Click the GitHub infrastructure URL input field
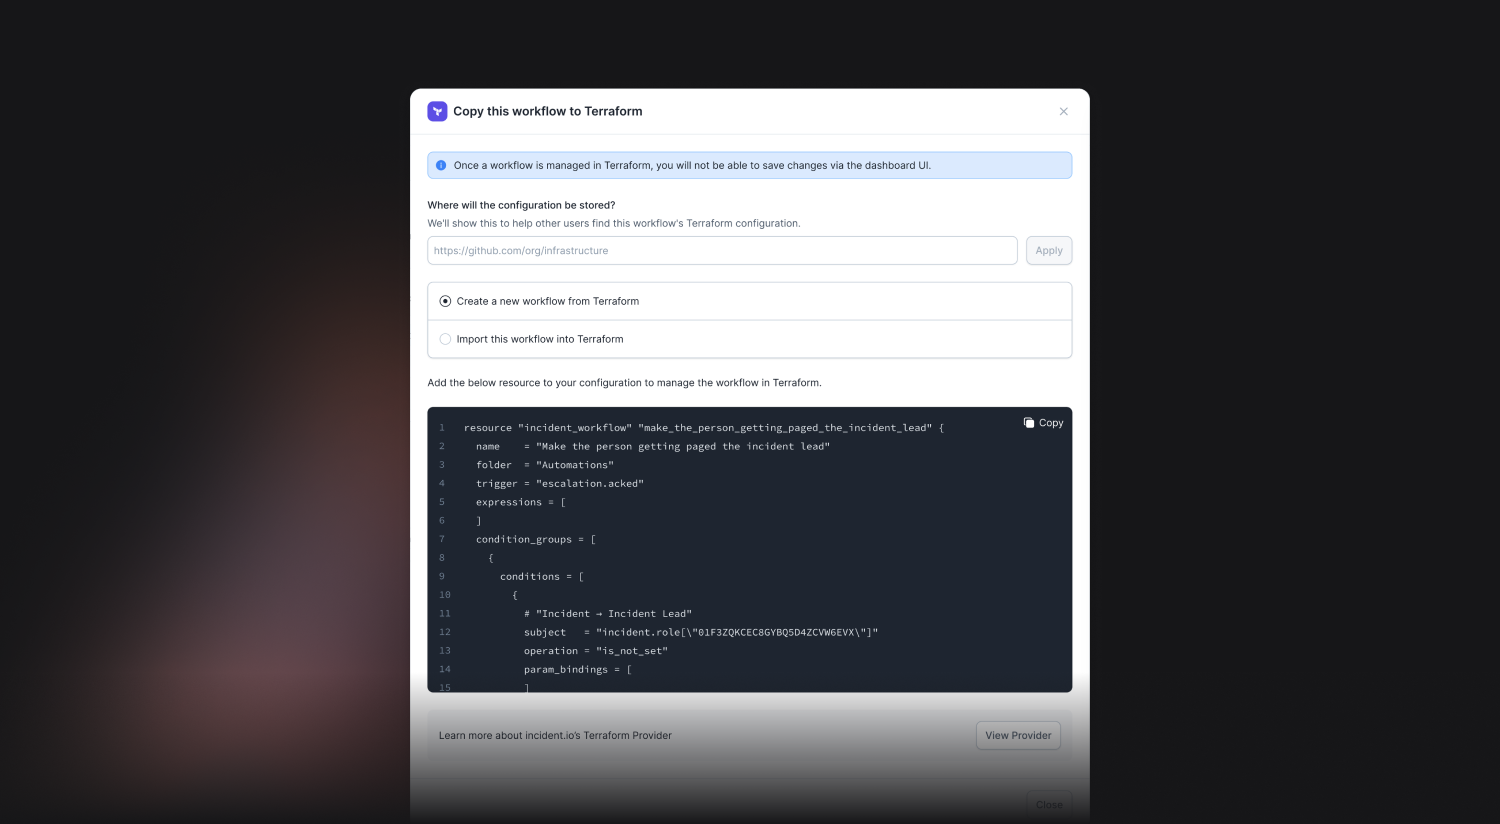 (722, 250)
